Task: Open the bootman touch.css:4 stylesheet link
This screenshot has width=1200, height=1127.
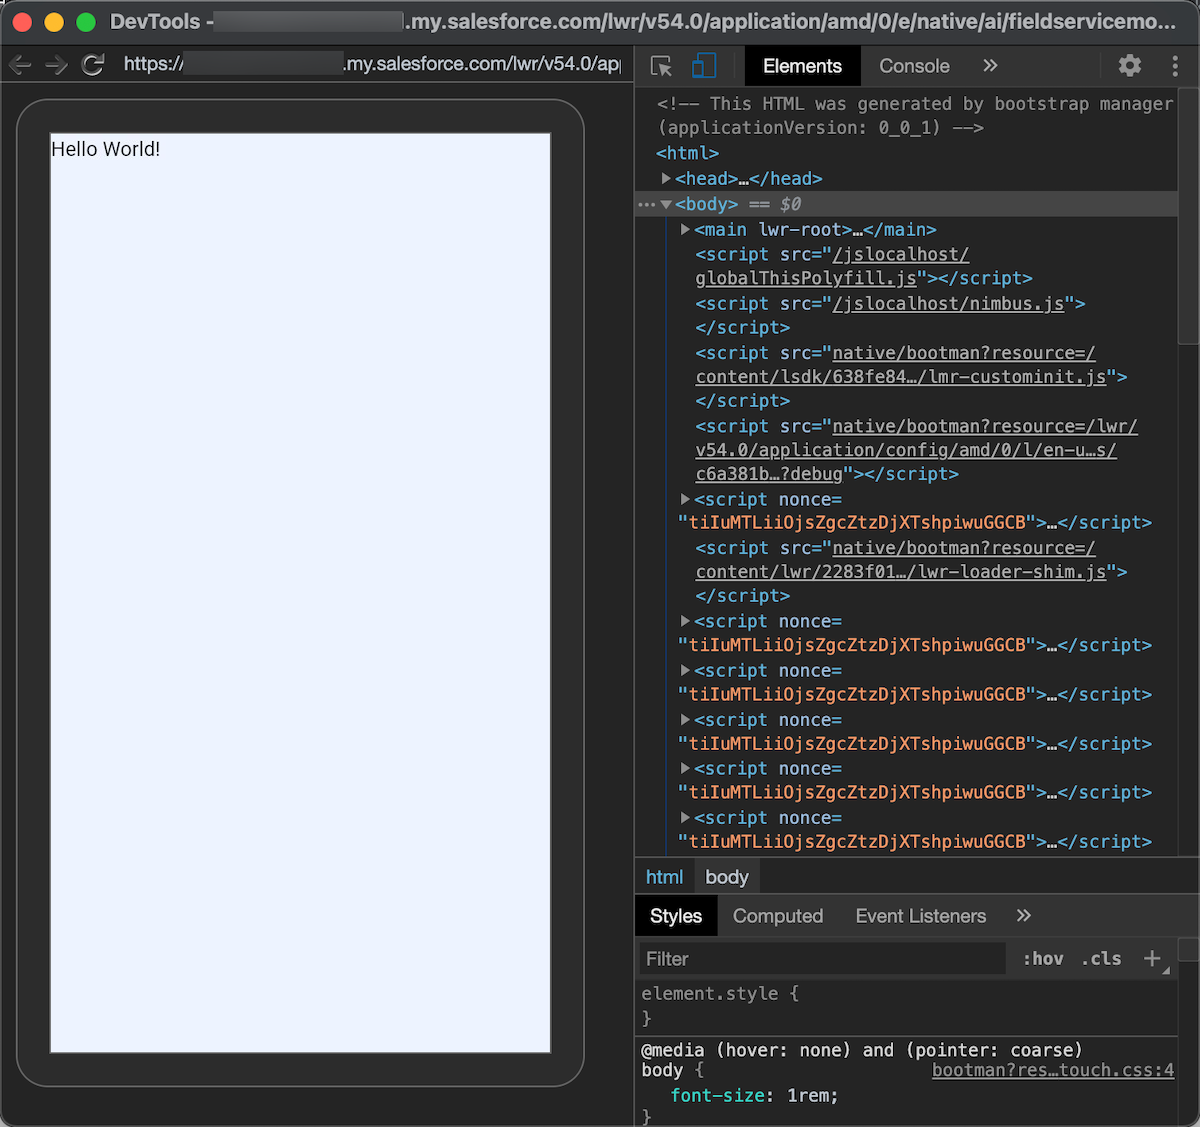Action: (x=1052, y=1069)
